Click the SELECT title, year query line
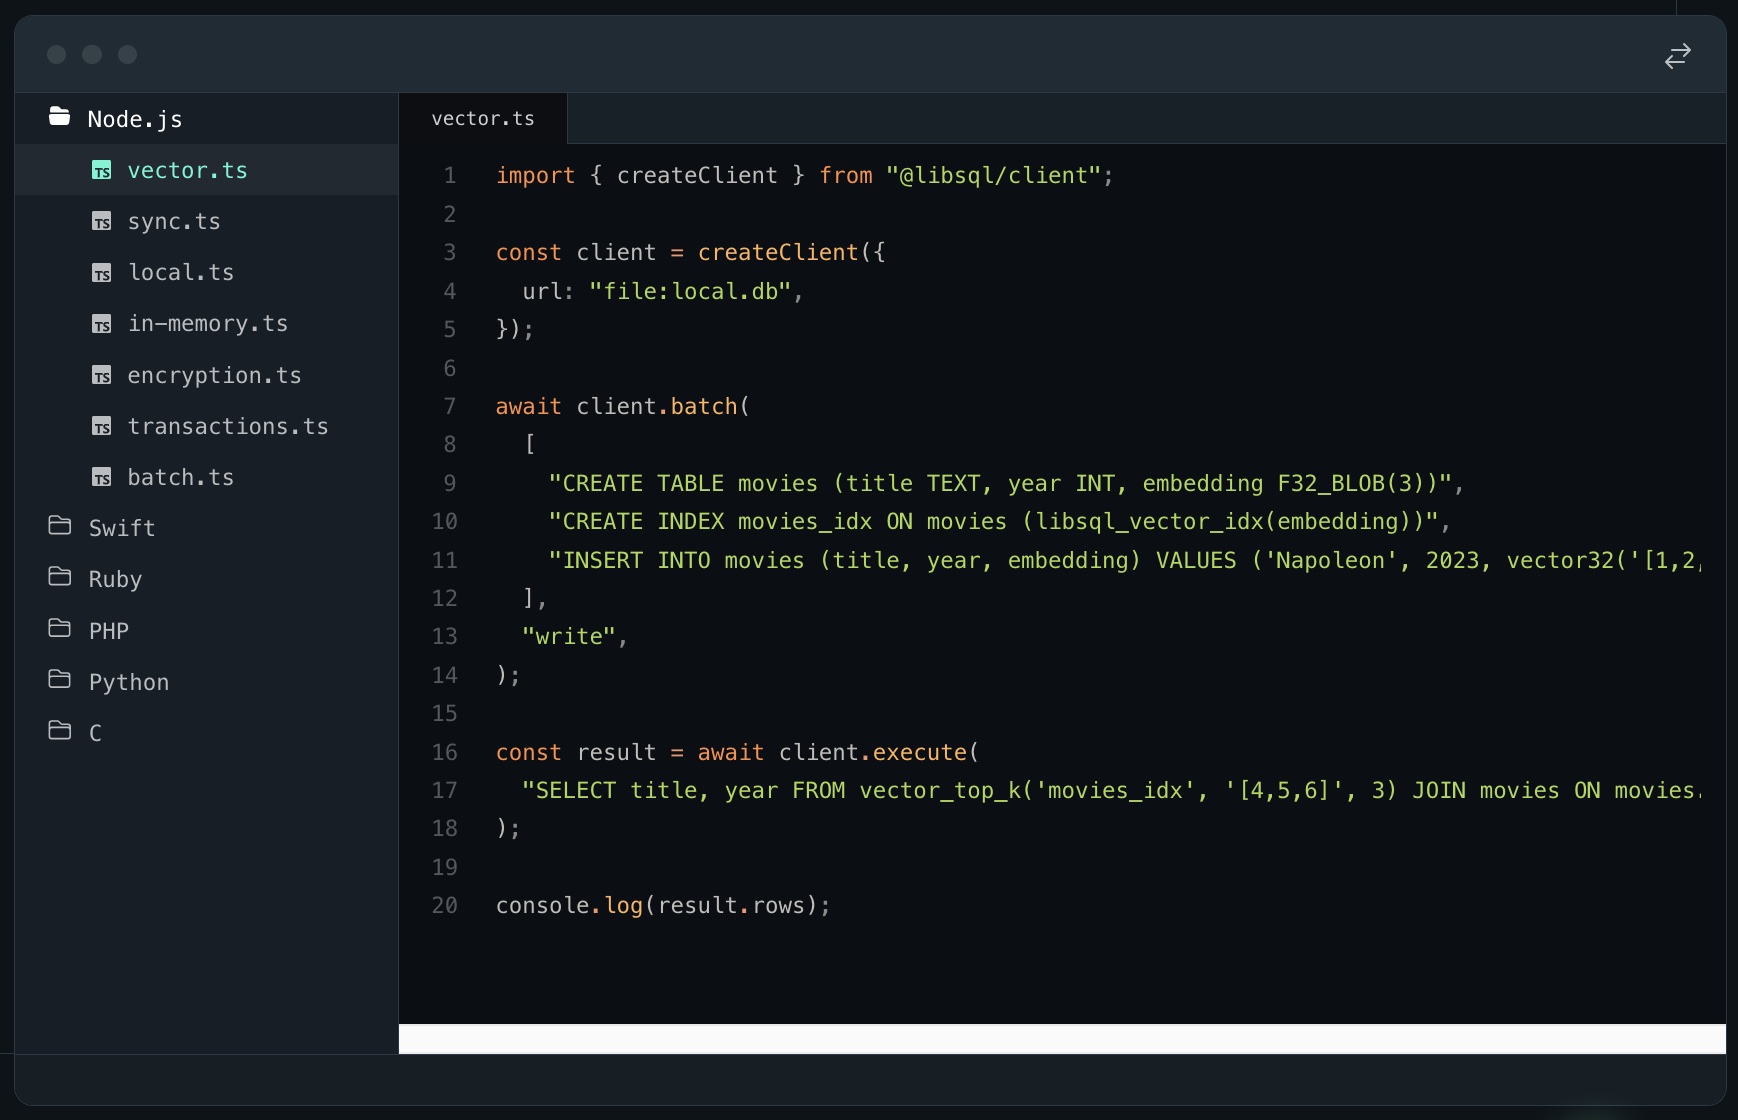 pyautogui.click(x=1111, y=791)
